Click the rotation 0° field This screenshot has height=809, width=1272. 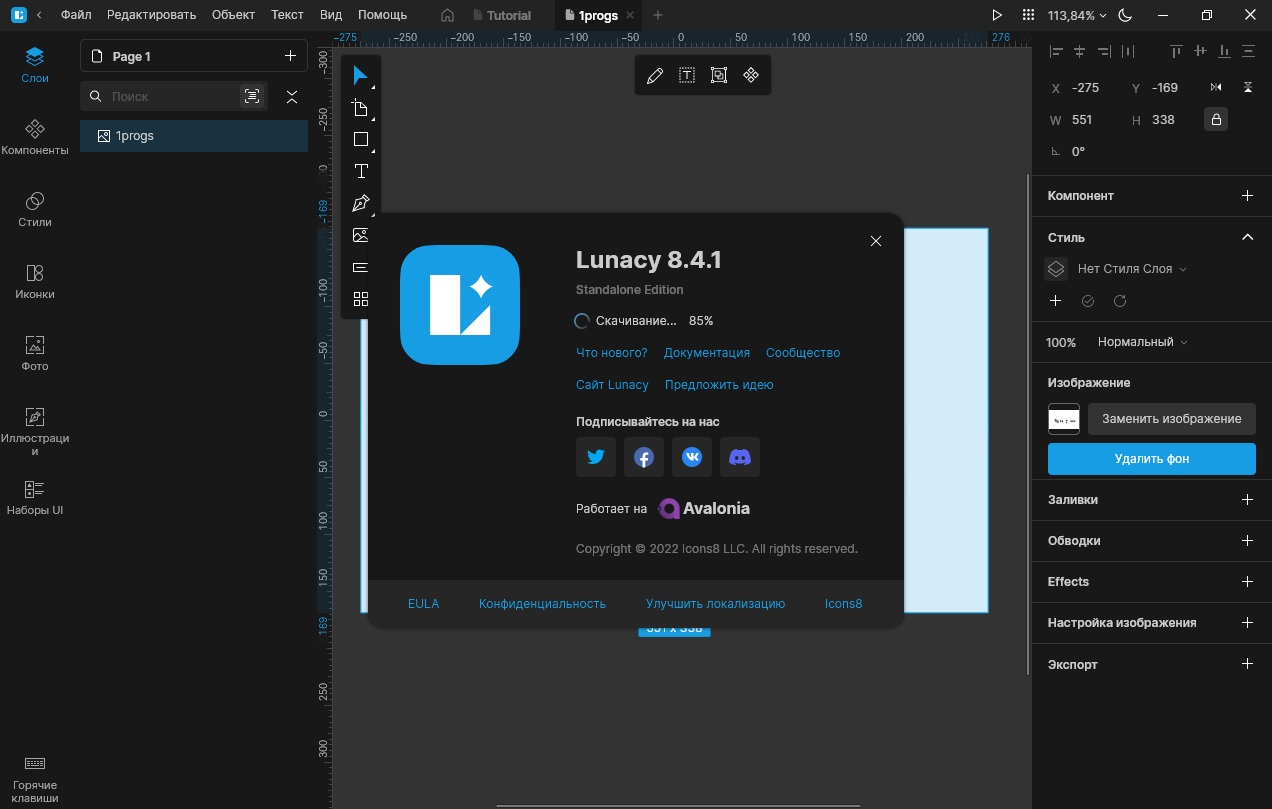tap(1078, 152)
